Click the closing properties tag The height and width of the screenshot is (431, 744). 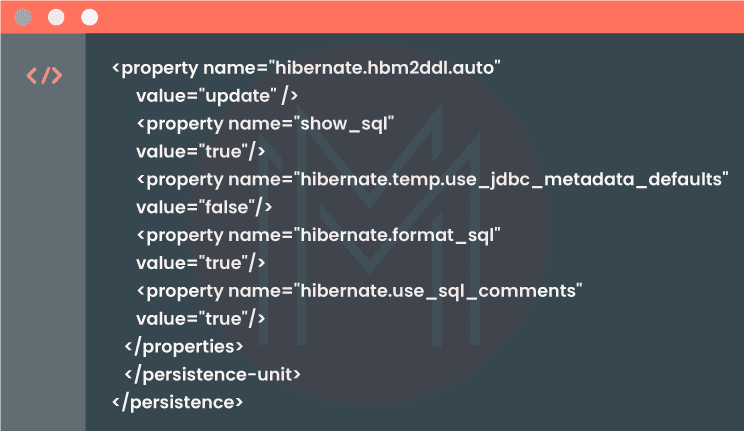click(x=184, y=346)
